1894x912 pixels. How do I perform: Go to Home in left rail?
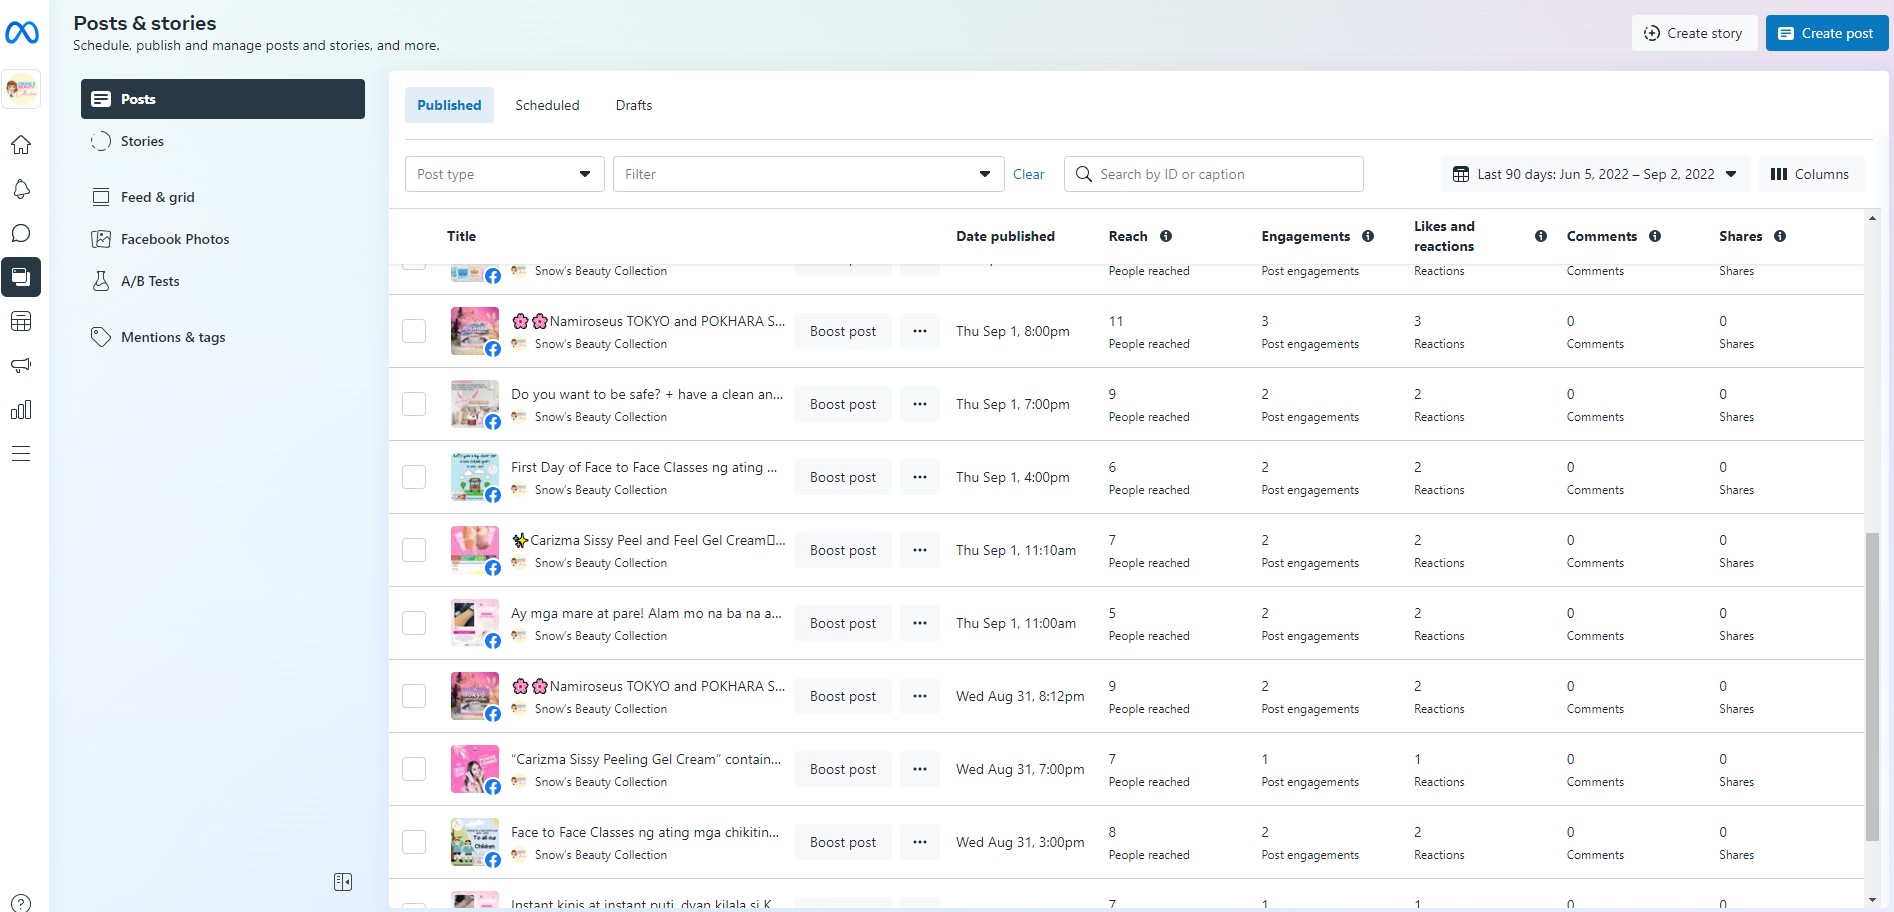click(x=21, y=145)
